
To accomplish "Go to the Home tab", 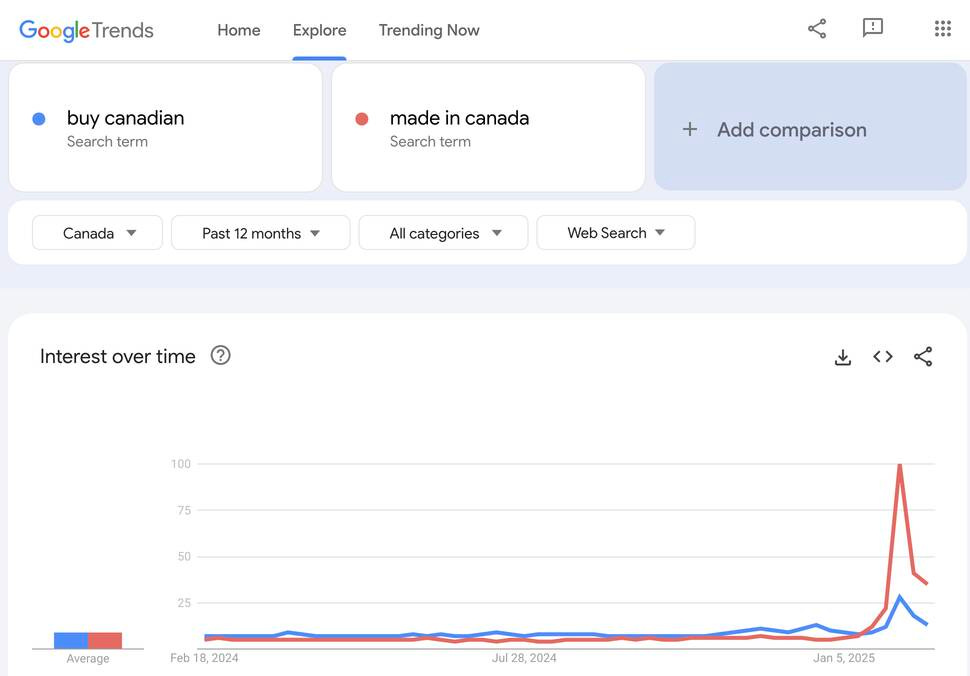I will [x=239, y=30].
